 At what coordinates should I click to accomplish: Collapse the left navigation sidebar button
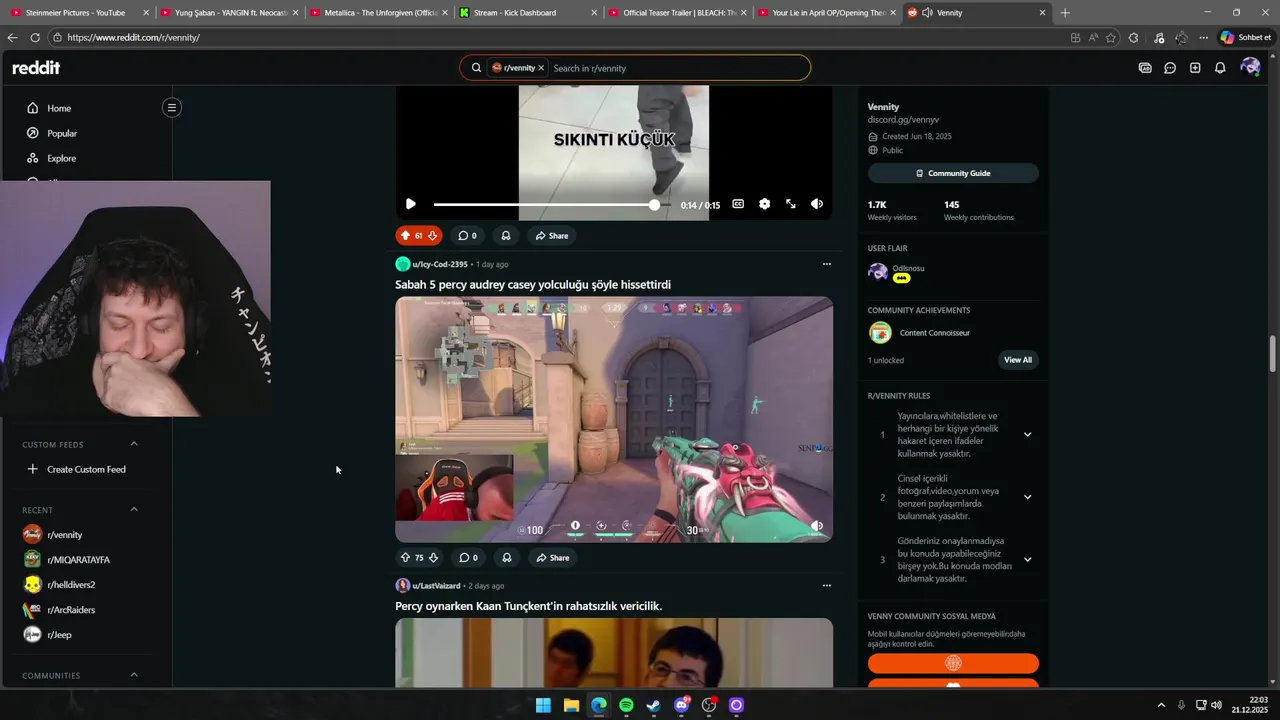[172, 107]
